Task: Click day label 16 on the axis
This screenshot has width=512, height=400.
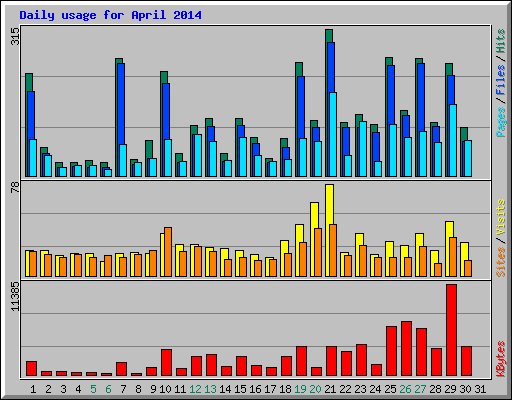Action: pyautogui.click(x=255, y=389)
